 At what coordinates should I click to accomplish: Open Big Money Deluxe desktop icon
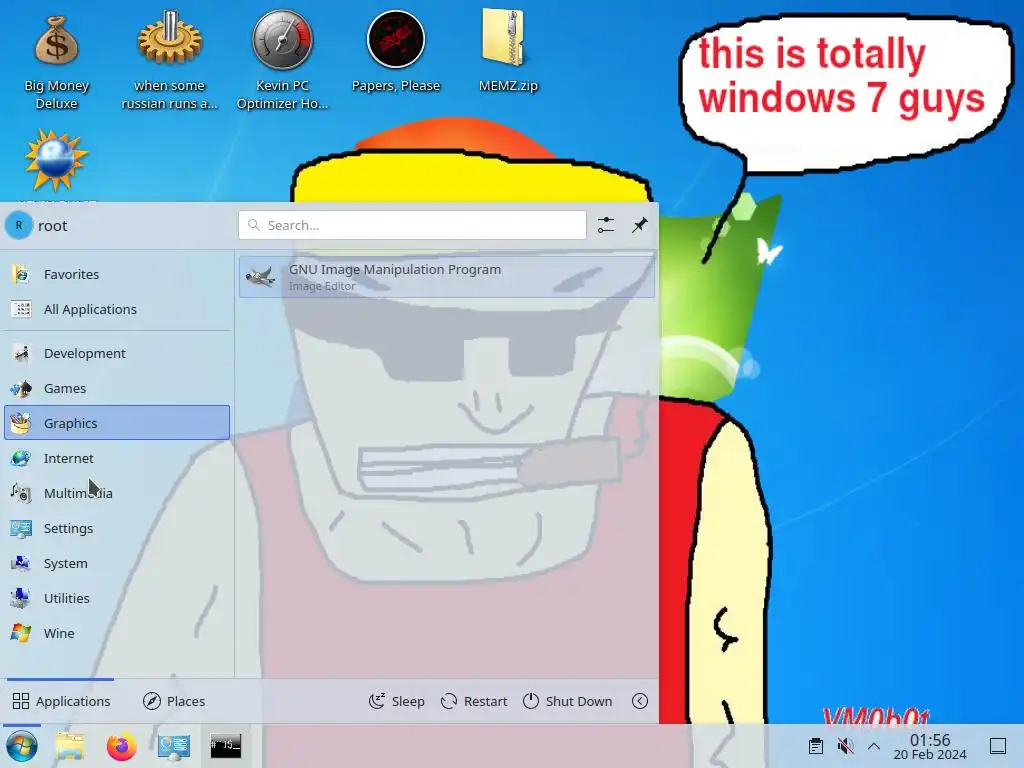click(57, 62)
